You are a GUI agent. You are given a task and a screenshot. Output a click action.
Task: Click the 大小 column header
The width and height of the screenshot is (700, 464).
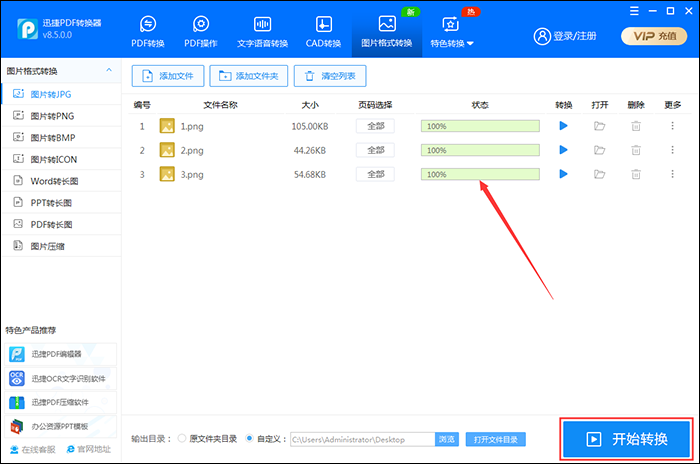[310, 105]
